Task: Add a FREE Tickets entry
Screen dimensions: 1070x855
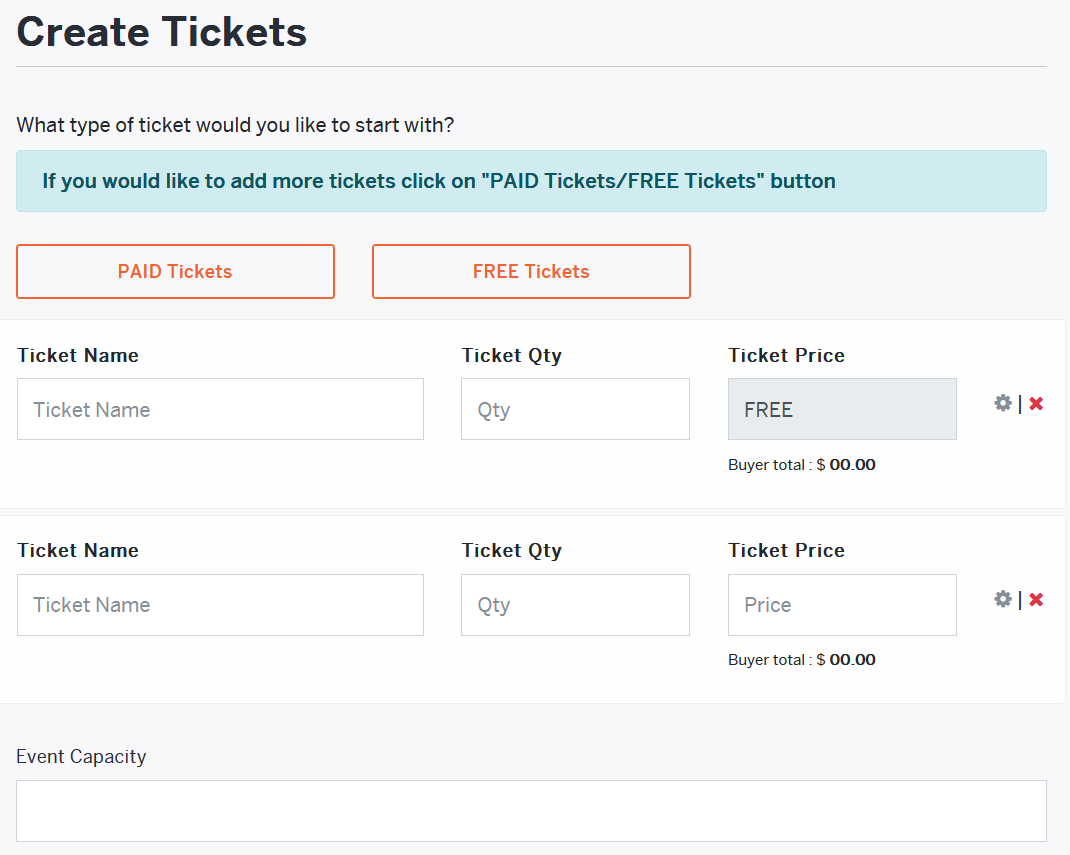Action: click(x=531, y=272)
